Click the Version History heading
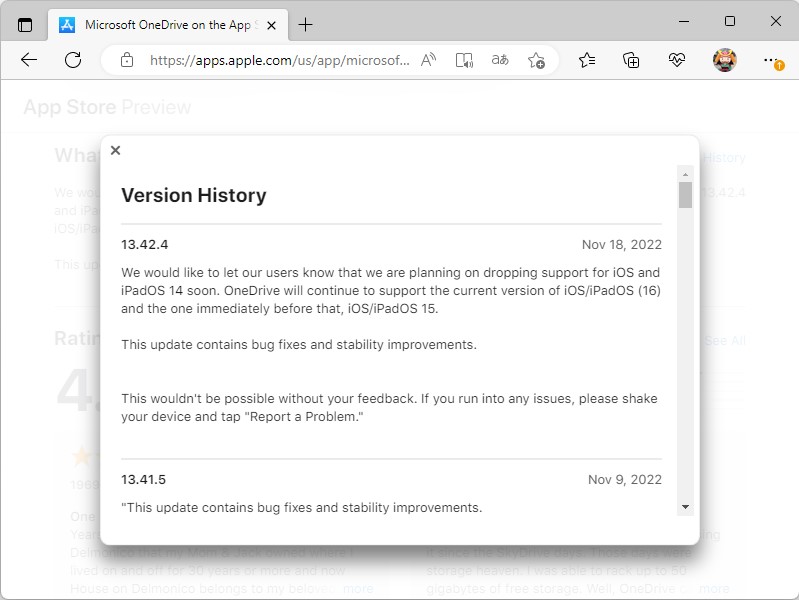 194,195
